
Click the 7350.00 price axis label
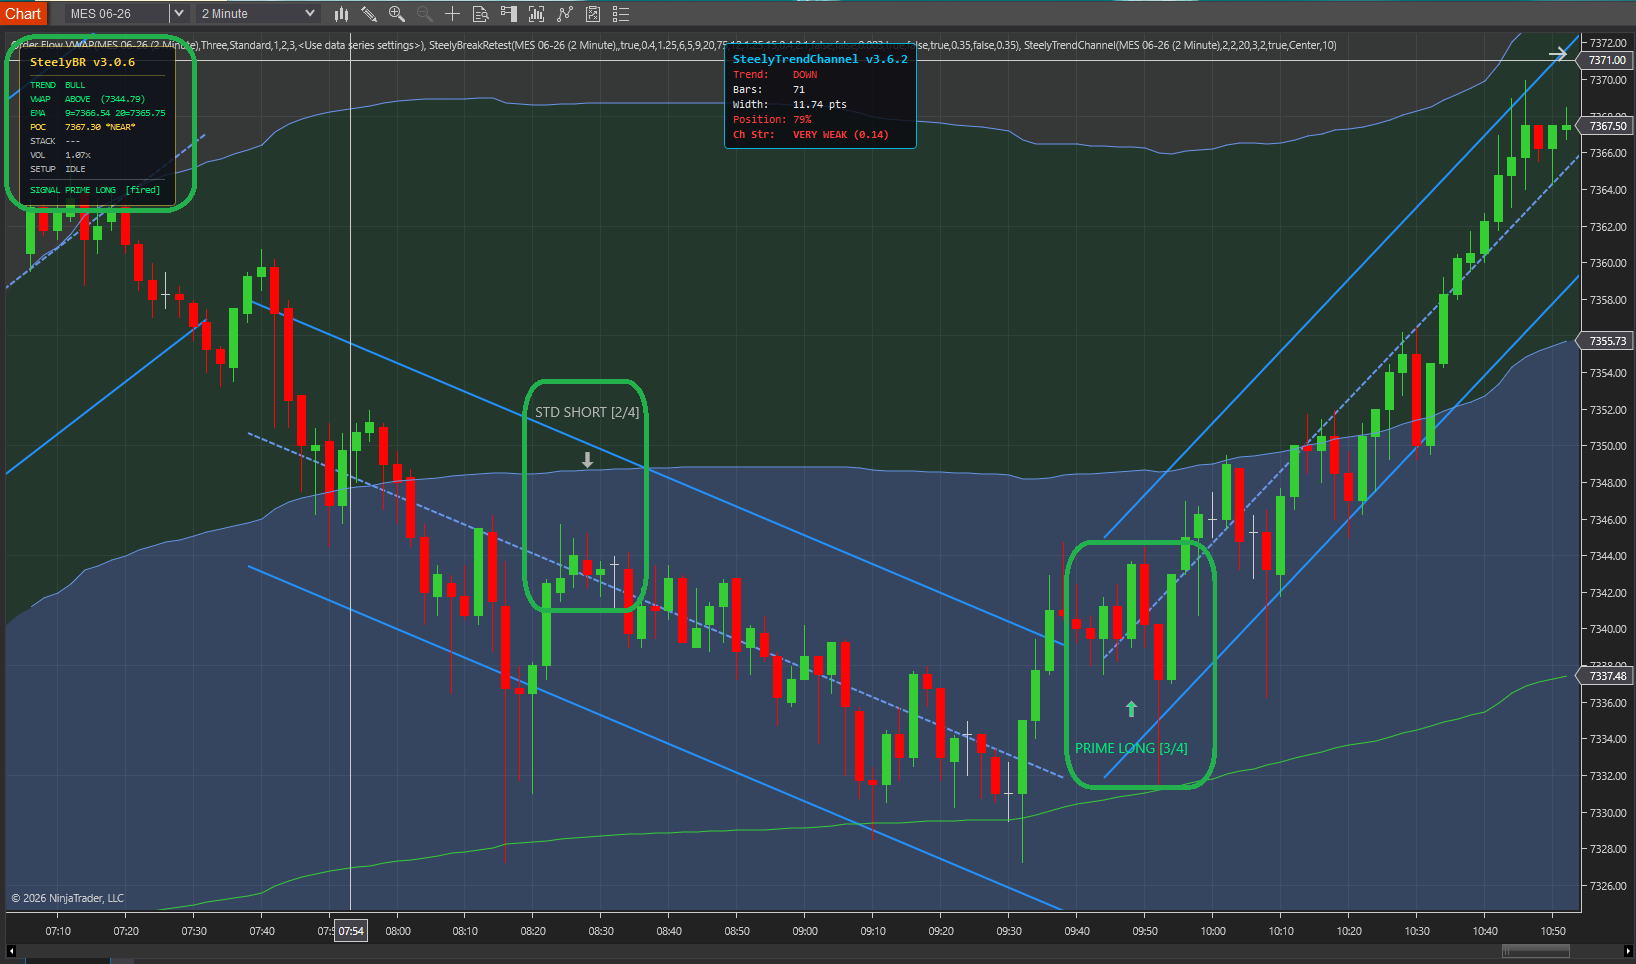[x=1608, y=446]
